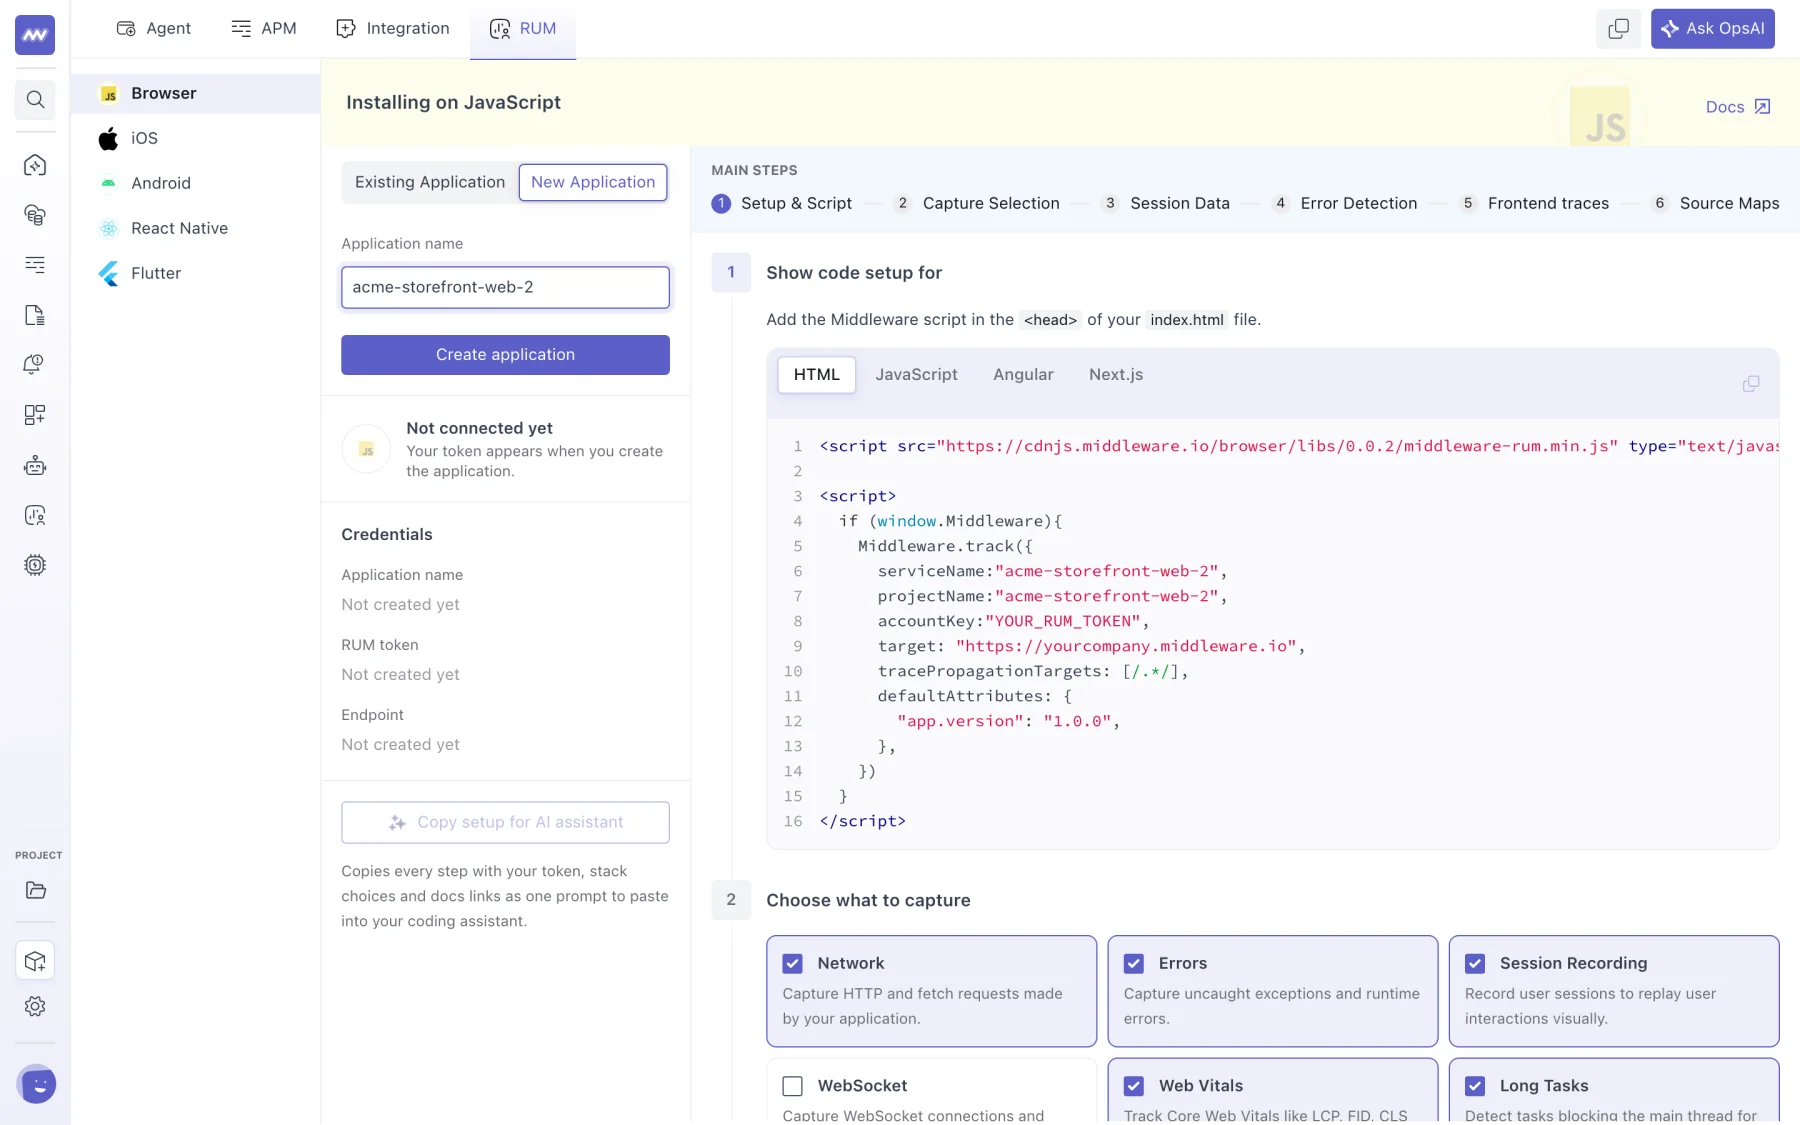
Task: Open the APM top tab
Action: (264, 29)
